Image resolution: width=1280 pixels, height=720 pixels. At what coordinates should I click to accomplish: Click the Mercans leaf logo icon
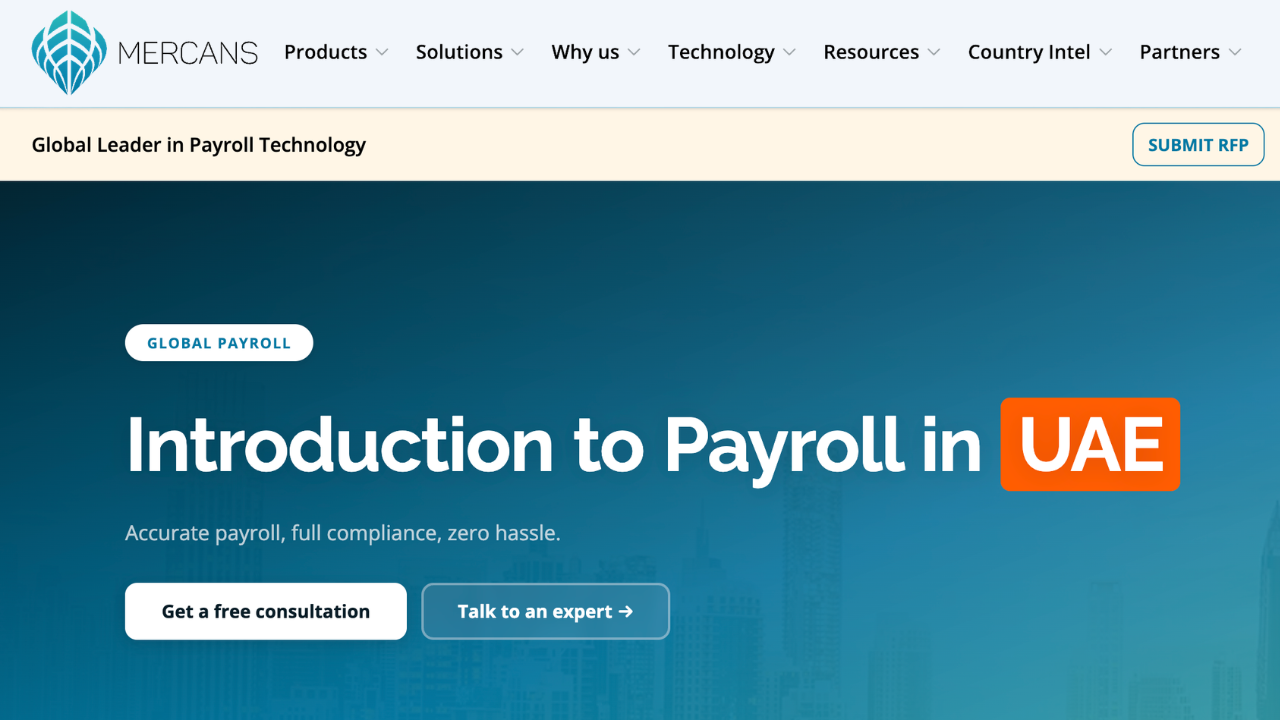tap(69, 53)
